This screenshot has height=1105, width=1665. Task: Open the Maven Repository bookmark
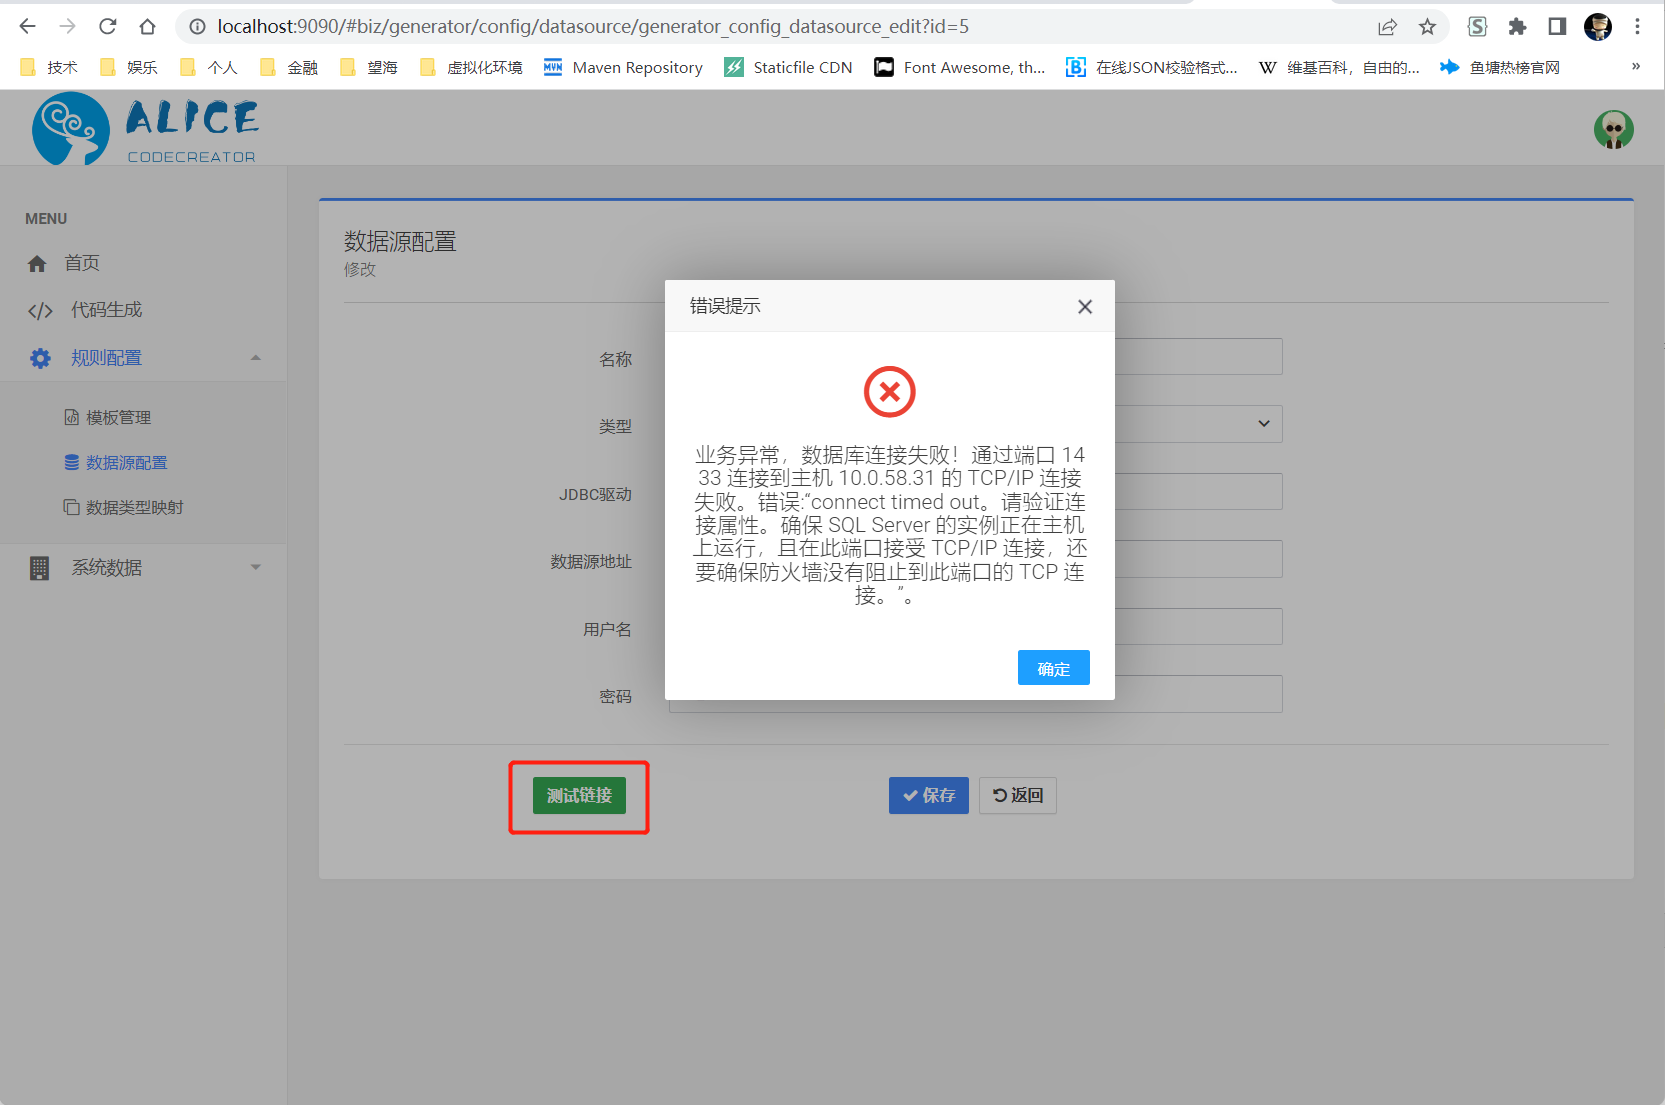click(623, 67)
